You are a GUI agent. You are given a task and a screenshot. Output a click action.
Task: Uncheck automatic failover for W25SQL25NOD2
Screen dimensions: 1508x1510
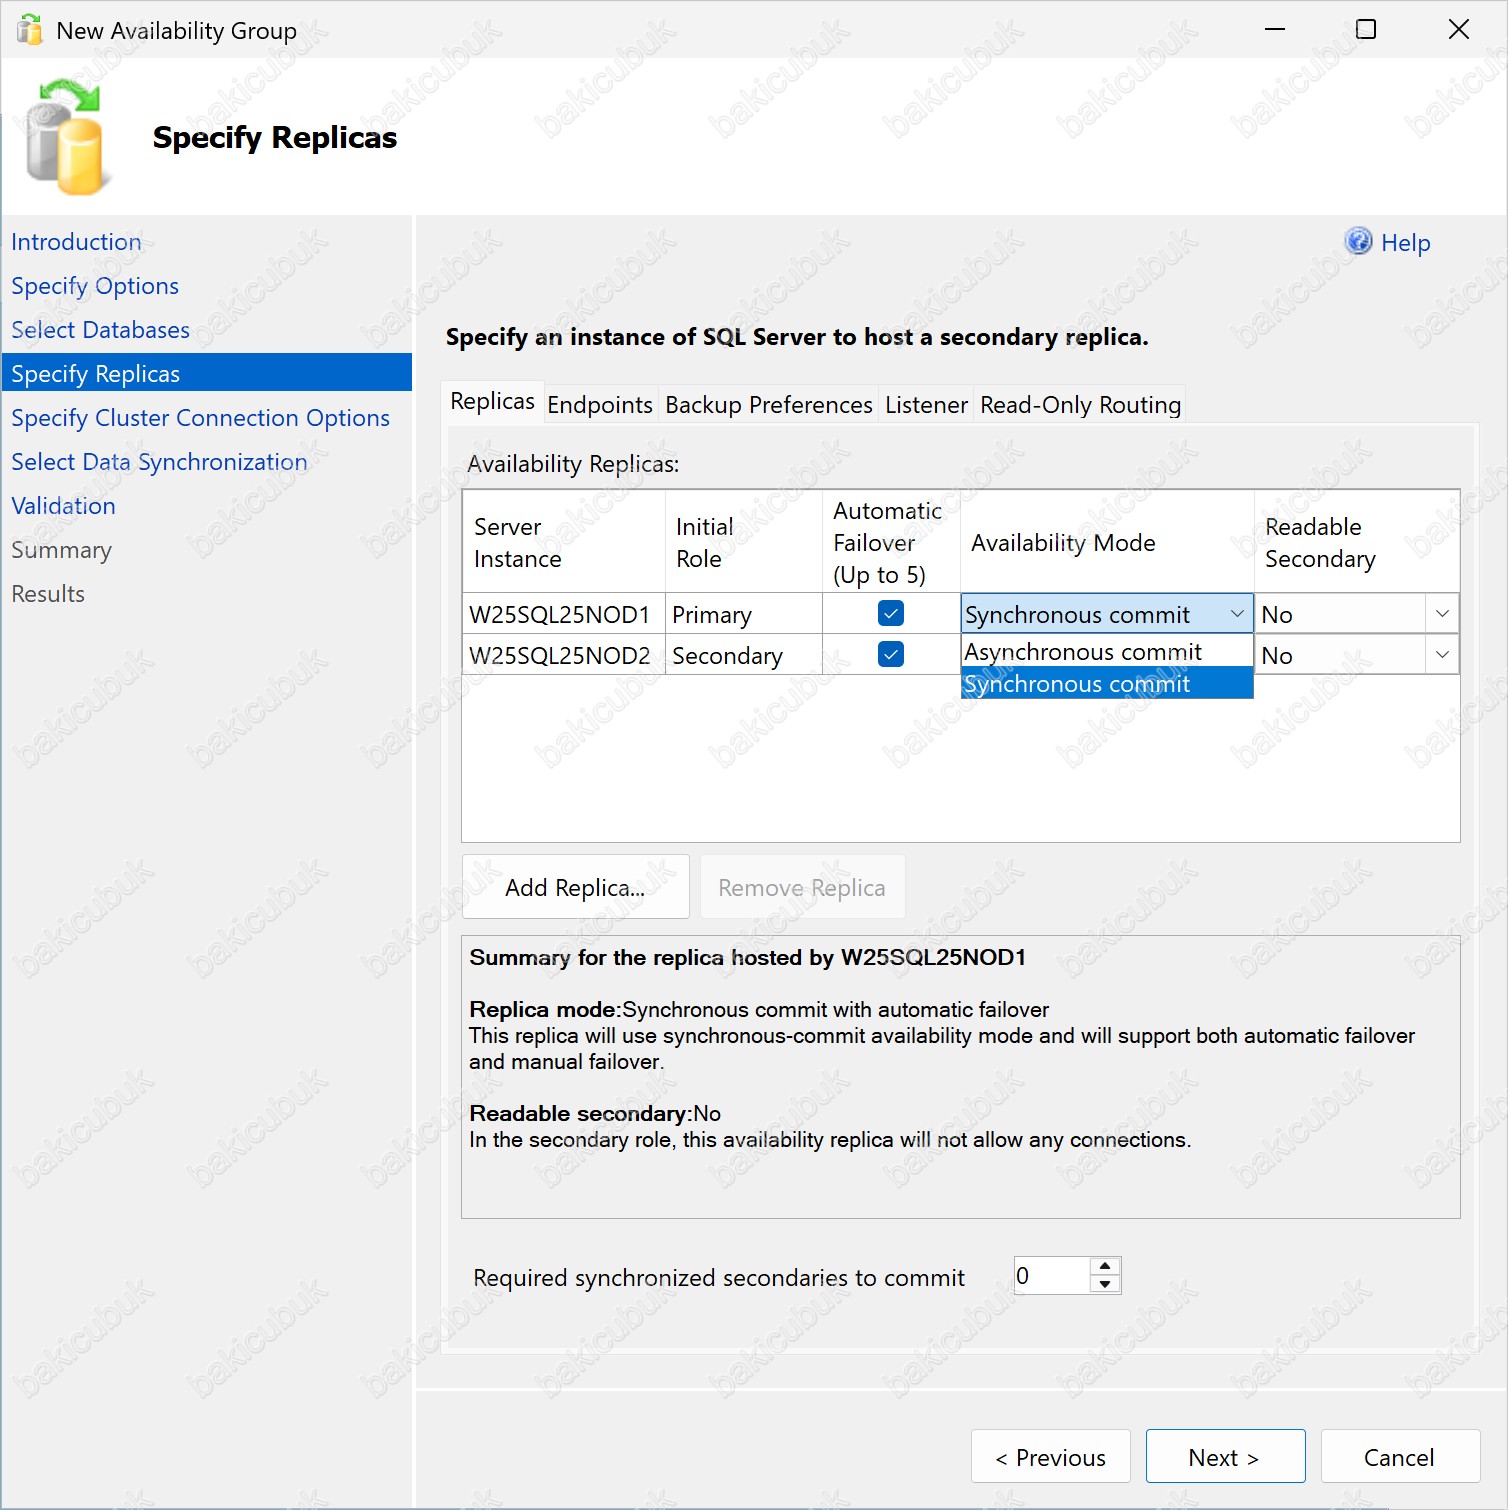point(890,654)
